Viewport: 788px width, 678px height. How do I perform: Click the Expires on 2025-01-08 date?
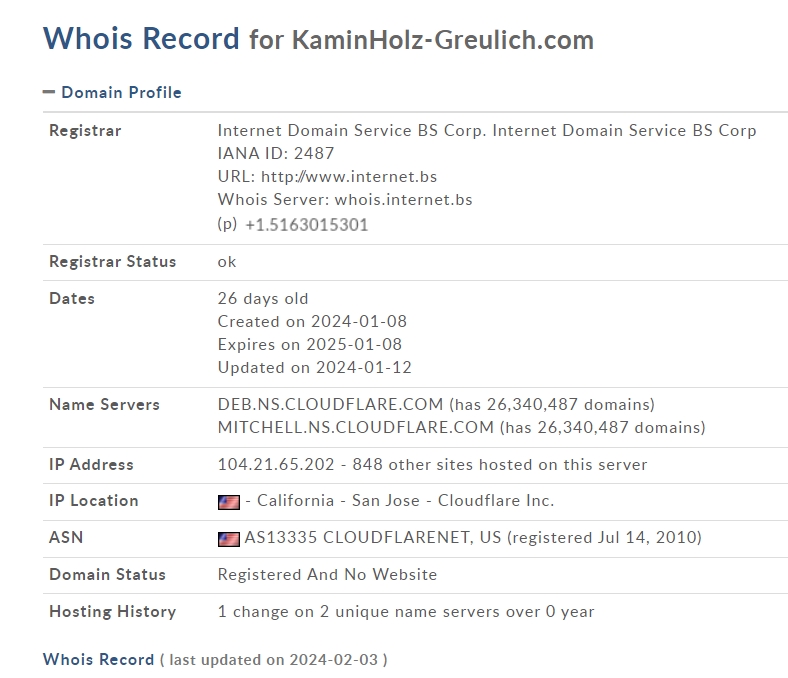pos(310,344)
